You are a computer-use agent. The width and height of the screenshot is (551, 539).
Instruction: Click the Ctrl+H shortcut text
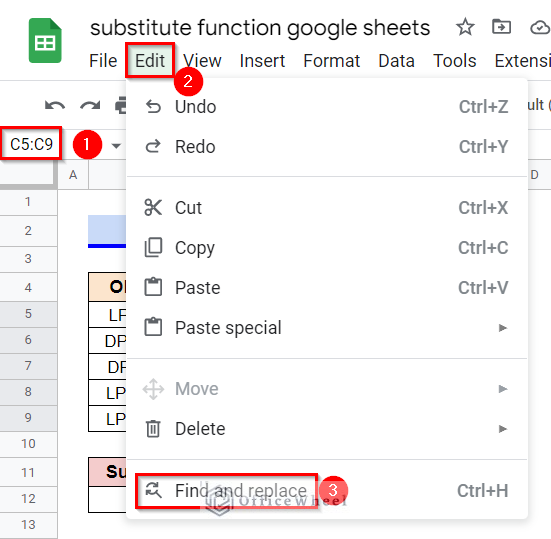point(482,491)
